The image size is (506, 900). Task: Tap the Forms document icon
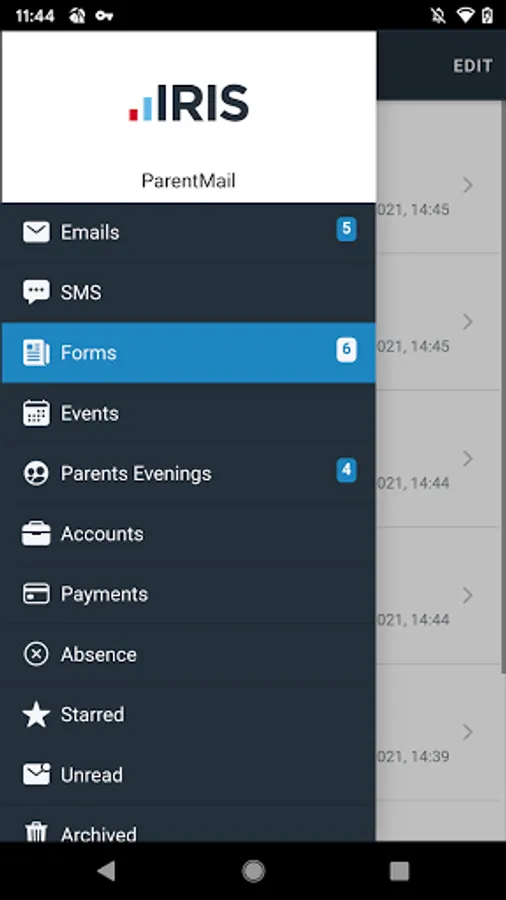tap(36, 352)
